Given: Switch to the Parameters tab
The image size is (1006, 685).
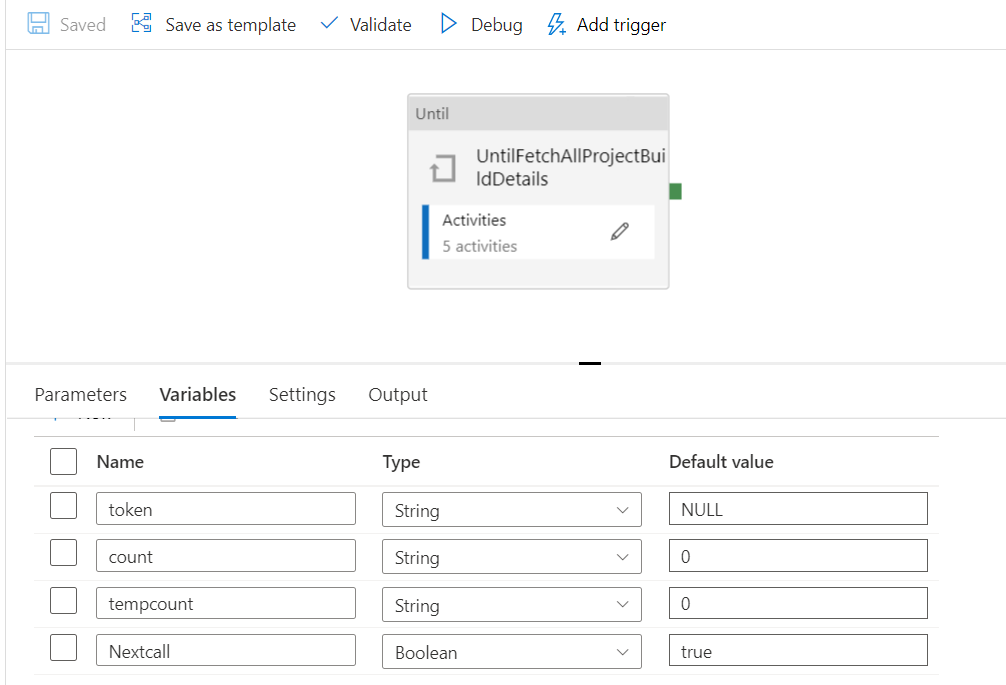Looking at the screenshot, I should pyautogui.click(x=81, y=395).
